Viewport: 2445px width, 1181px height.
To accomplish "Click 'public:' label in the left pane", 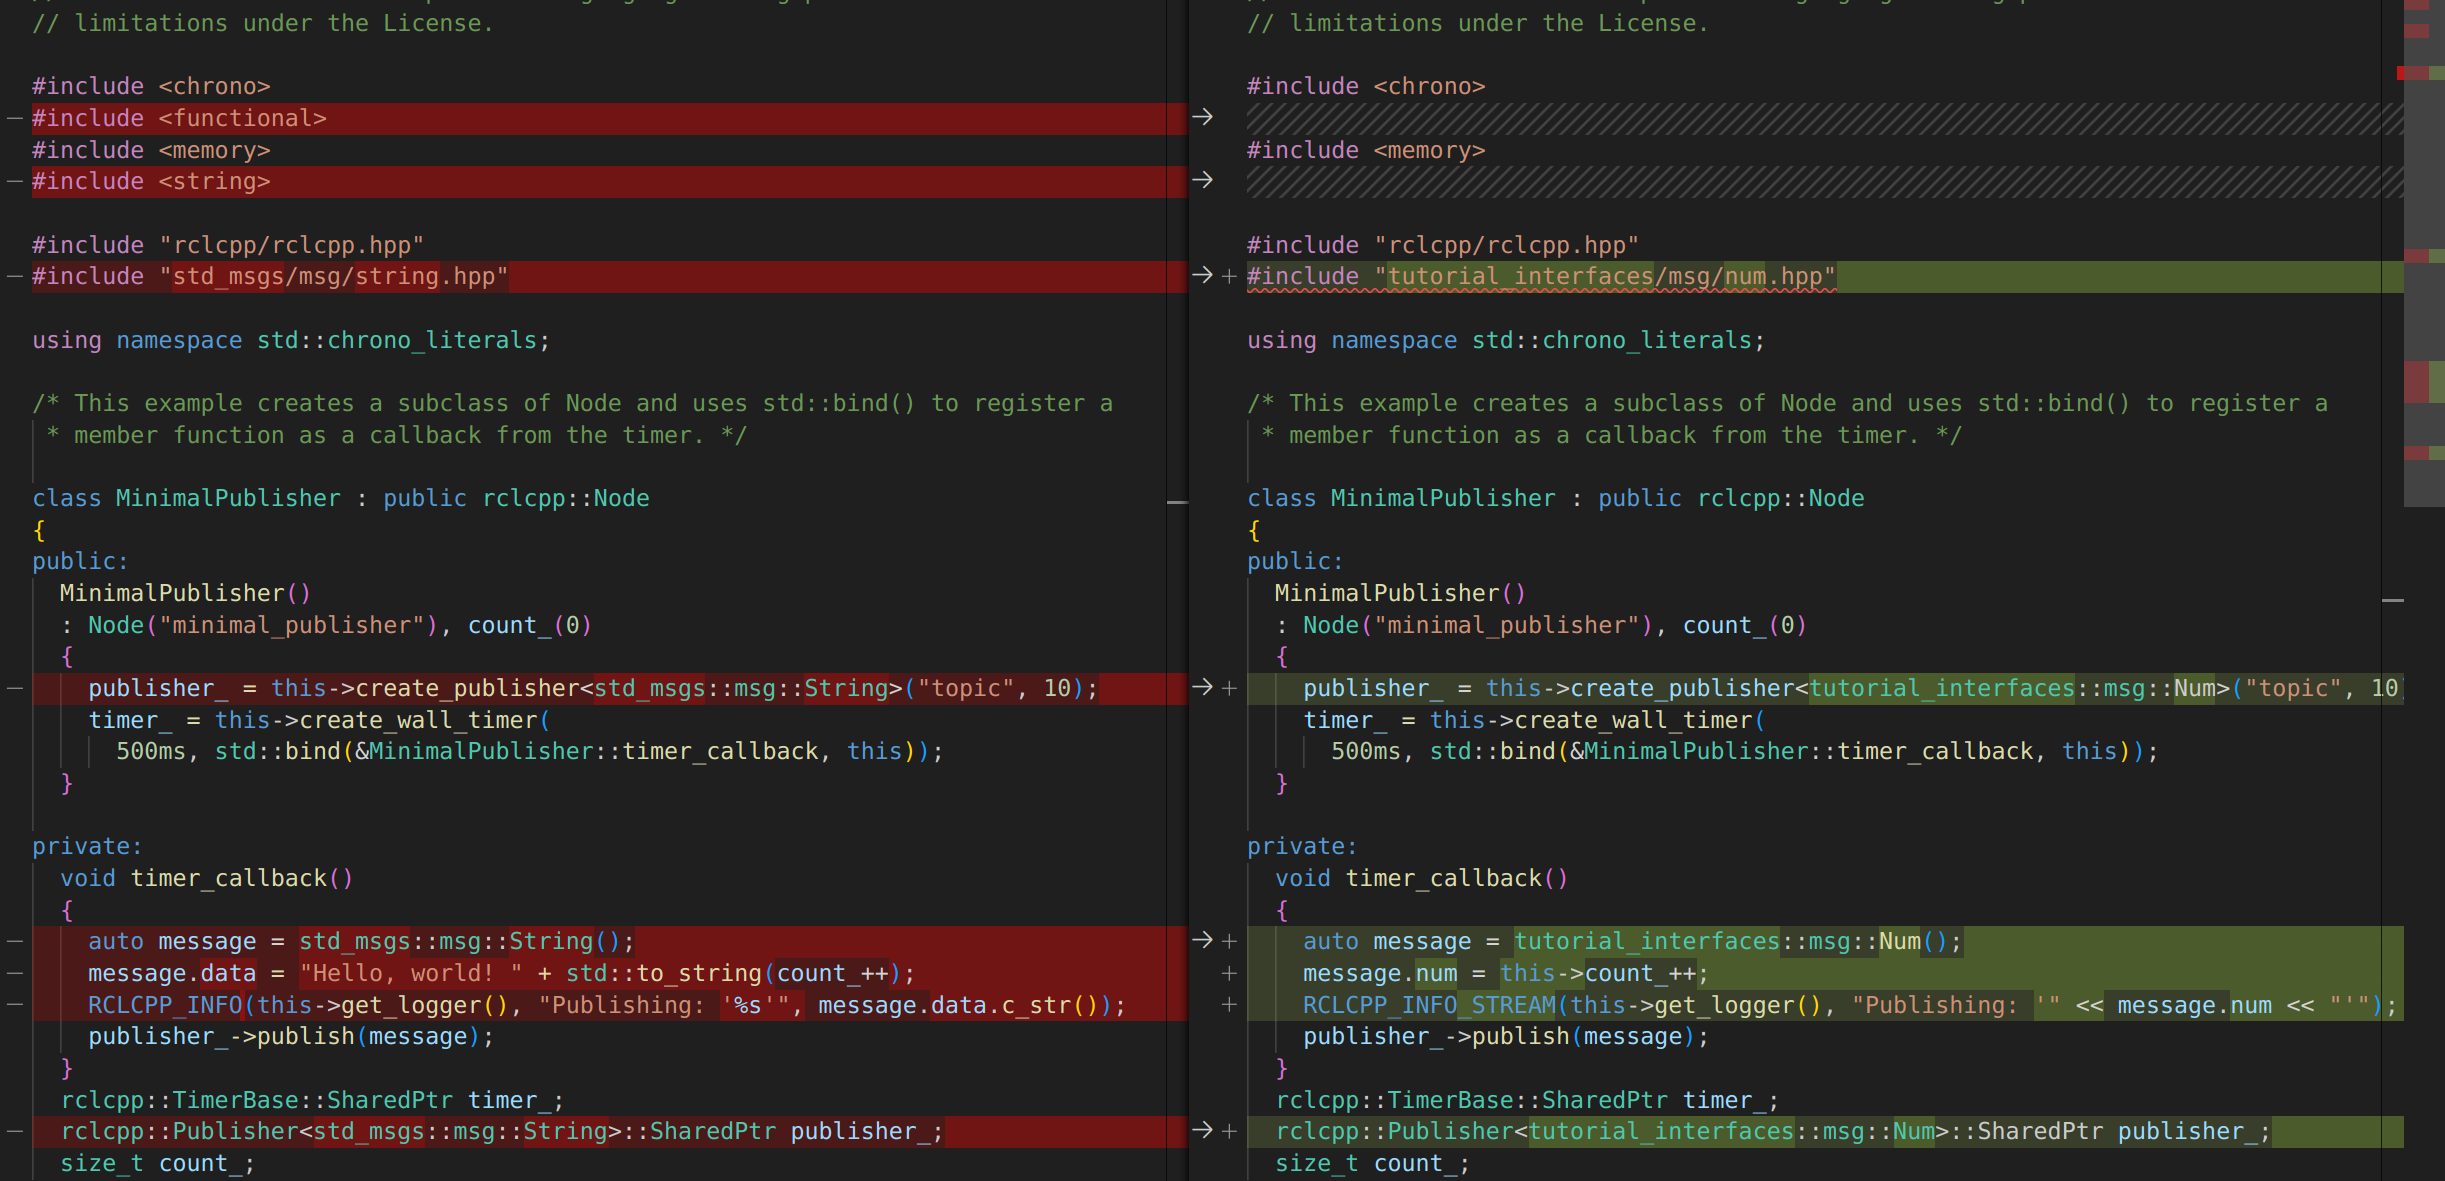I will click(x=80, y=561).
